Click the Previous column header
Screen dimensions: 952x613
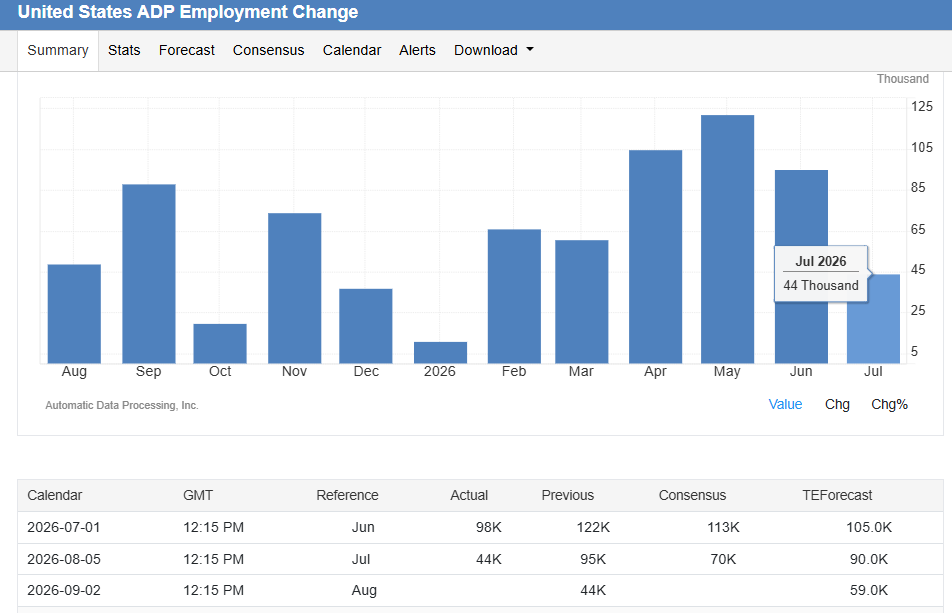568,495
